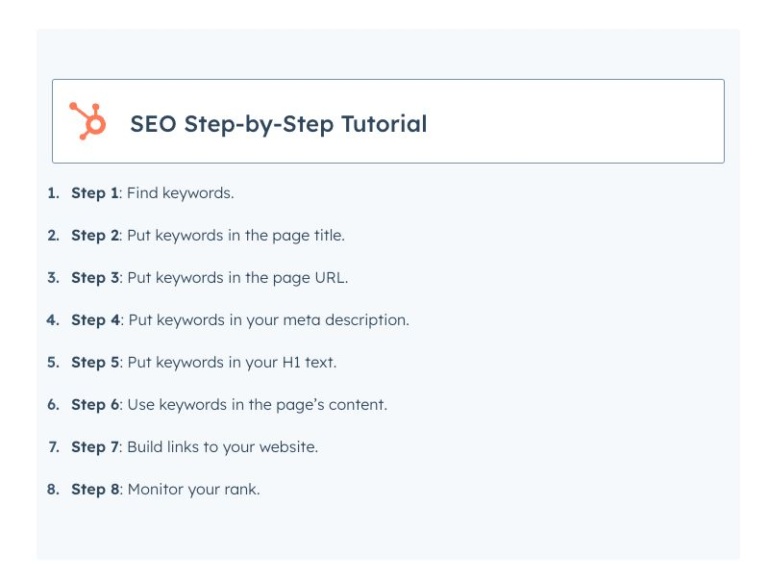Select the bold Step 5 label
This screenshot has height=582, width=768.
[95, 362]
